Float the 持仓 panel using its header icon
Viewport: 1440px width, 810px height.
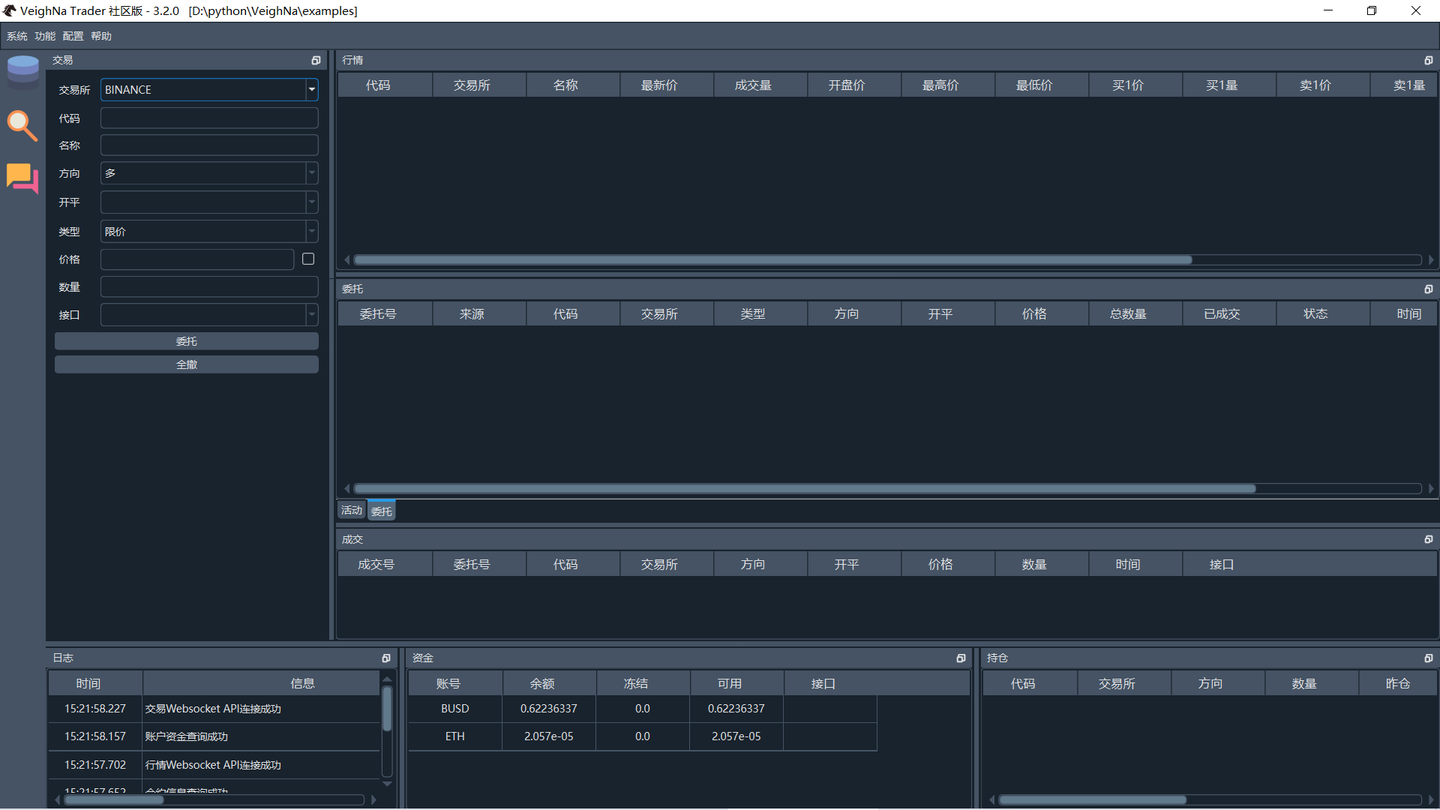[1428, 658]
